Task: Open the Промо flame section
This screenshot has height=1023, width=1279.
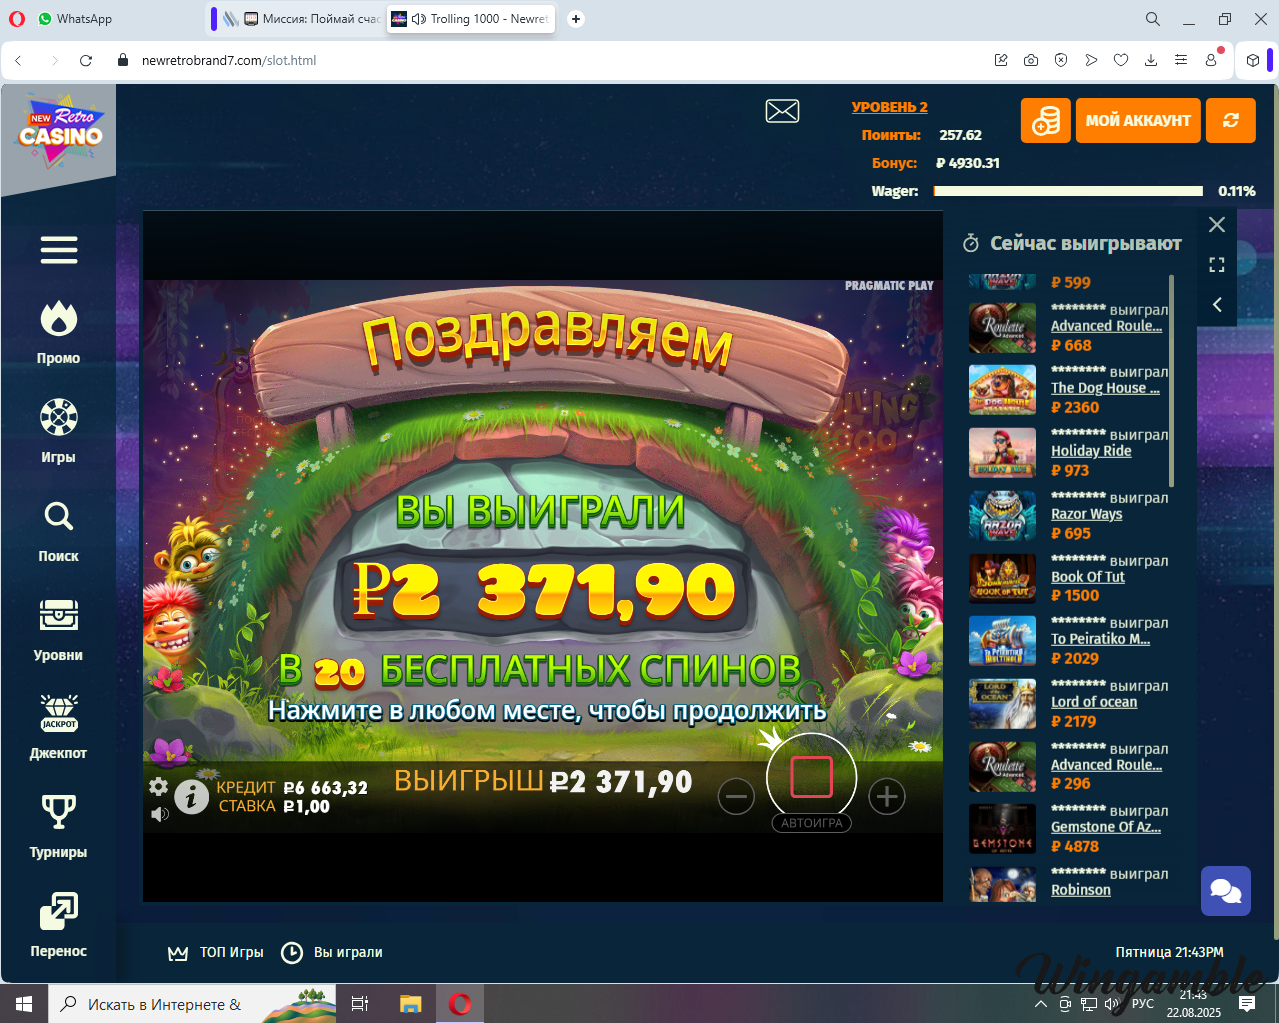Action: (x=59, y=332)
